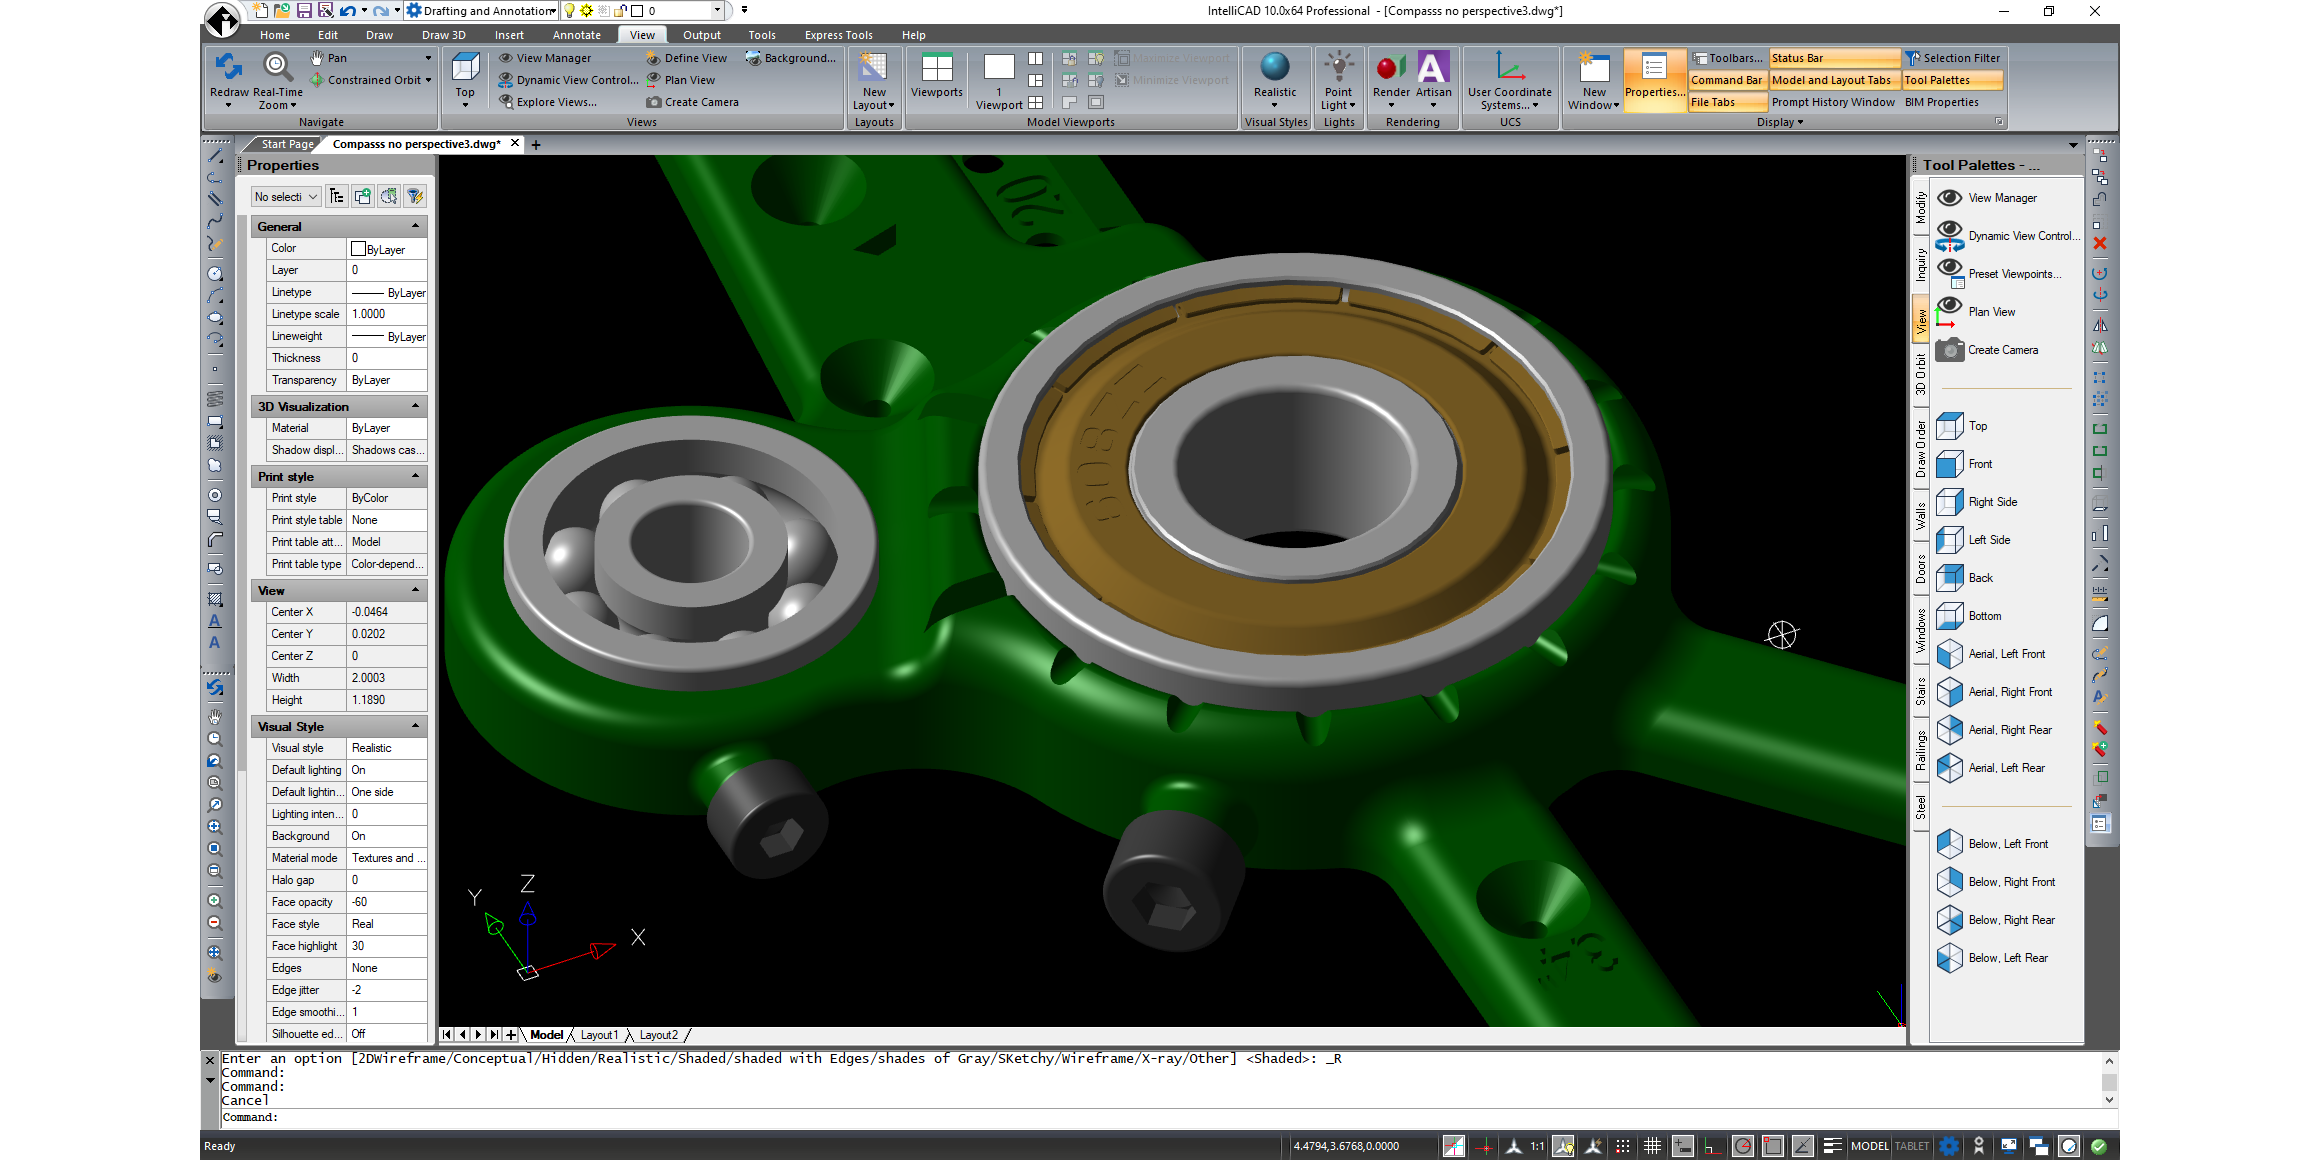Choose Right Side view in Tool Palettes
Image resolution: width=2320 pixels, height=1160 pixels.
[x=1977, y=502]
